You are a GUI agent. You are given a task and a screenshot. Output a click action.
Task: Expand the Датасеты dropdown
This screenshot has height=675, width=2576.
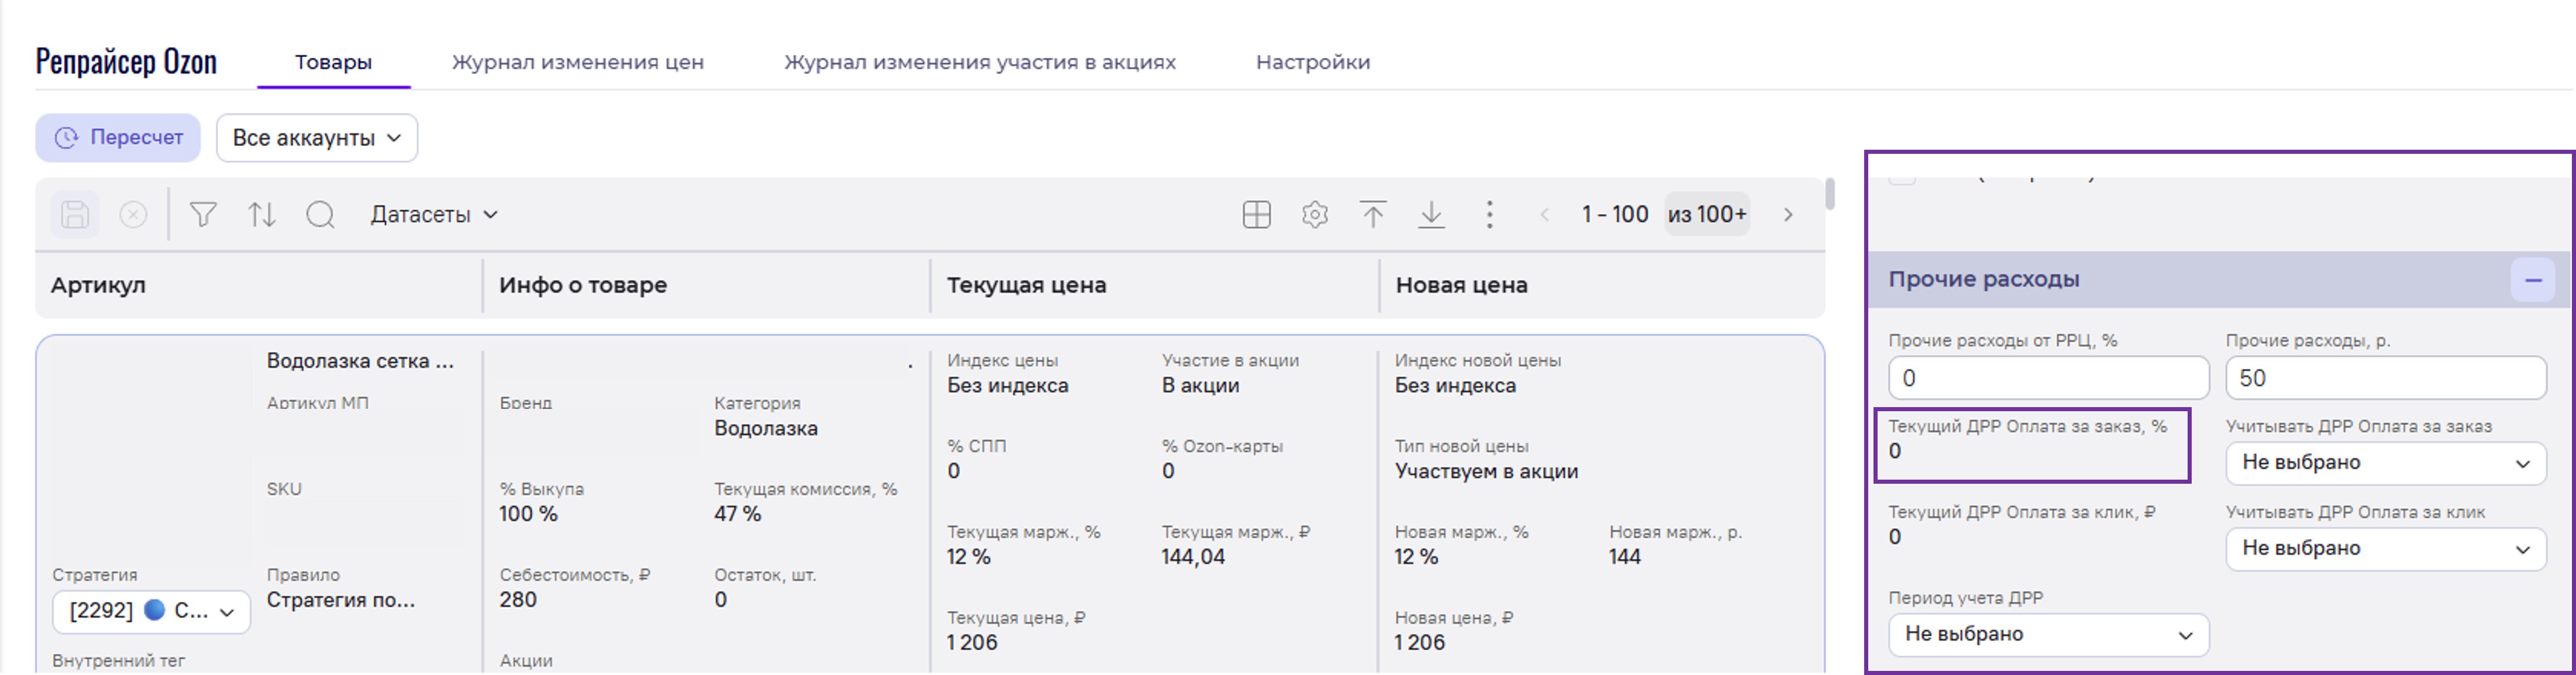click(x=434, y=215)
